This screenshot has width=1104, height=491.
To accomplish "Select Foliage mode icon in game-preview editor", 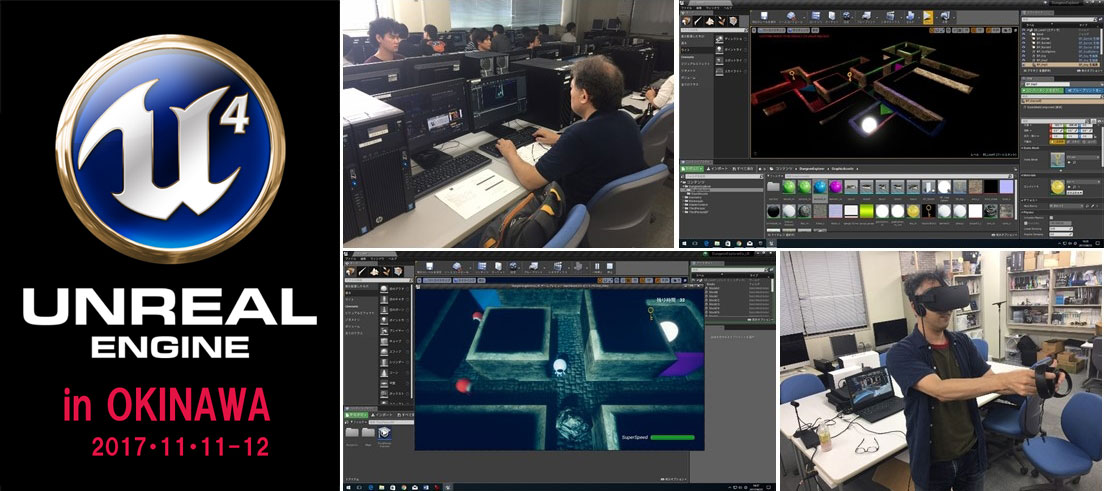I will coord(387,271).
